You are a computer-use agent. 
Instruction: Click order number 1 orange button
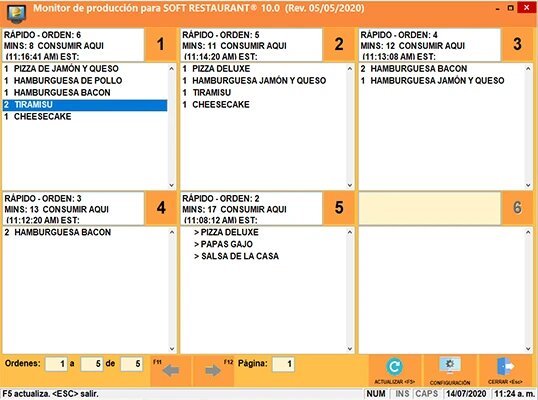click(160, 44)
